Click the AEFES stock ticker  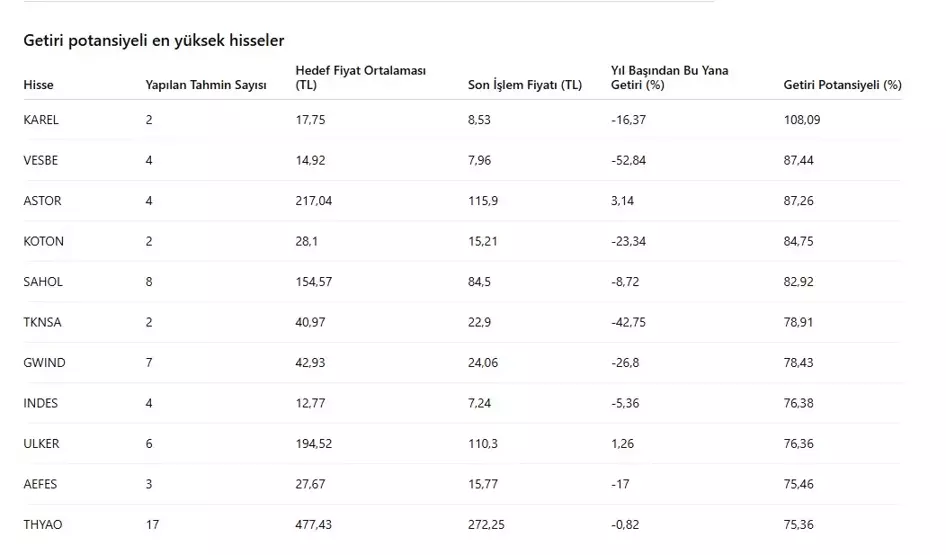pyautogui.click(x=40, y=484)
